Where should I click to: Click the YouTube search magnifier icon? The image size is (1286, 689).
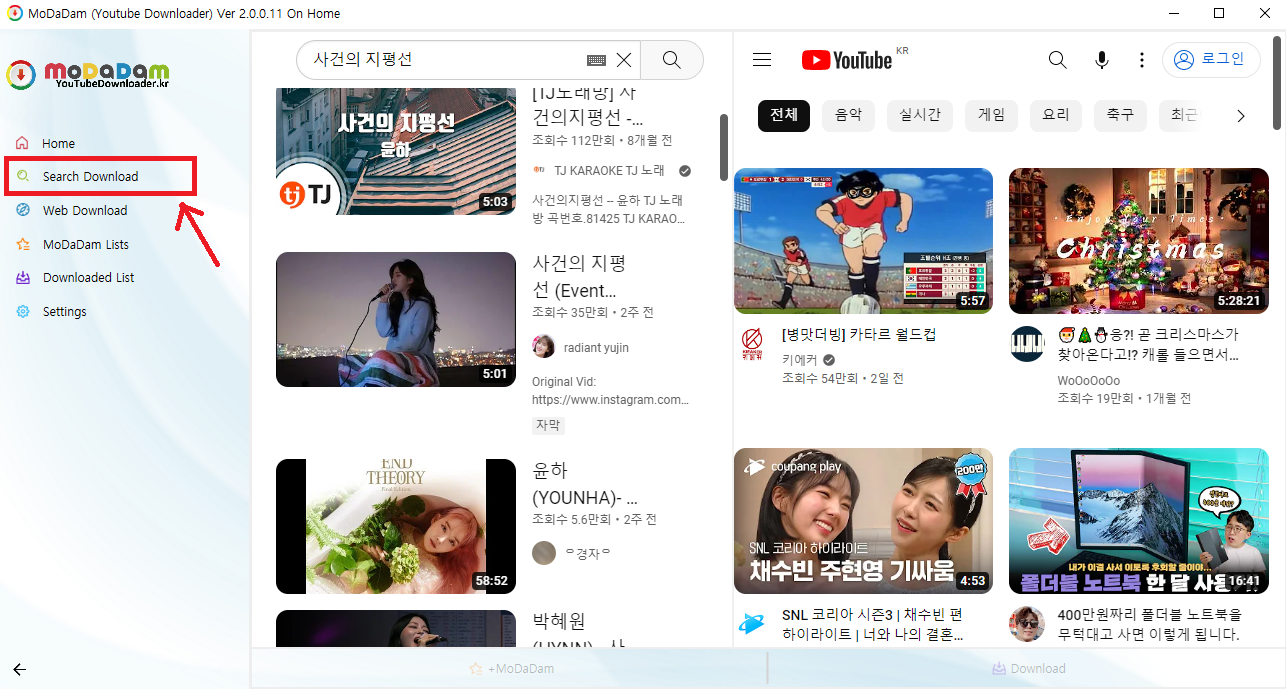pyautogui.click(x=1058, y=60)
